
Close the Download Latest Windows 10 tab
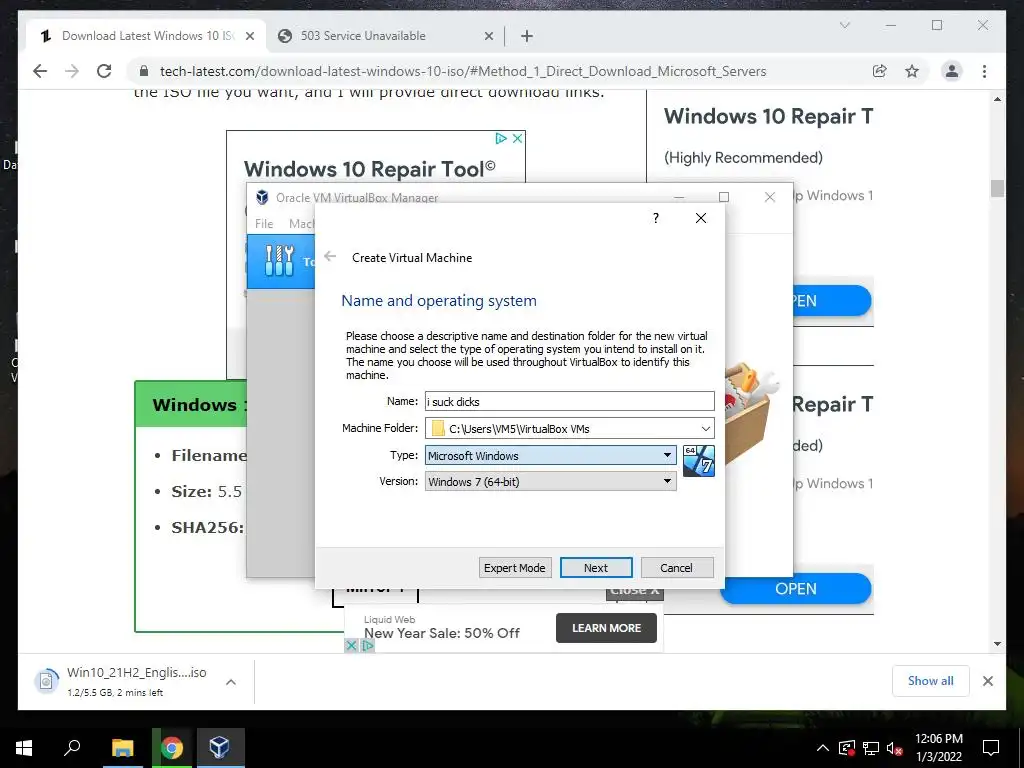(249, 37)
